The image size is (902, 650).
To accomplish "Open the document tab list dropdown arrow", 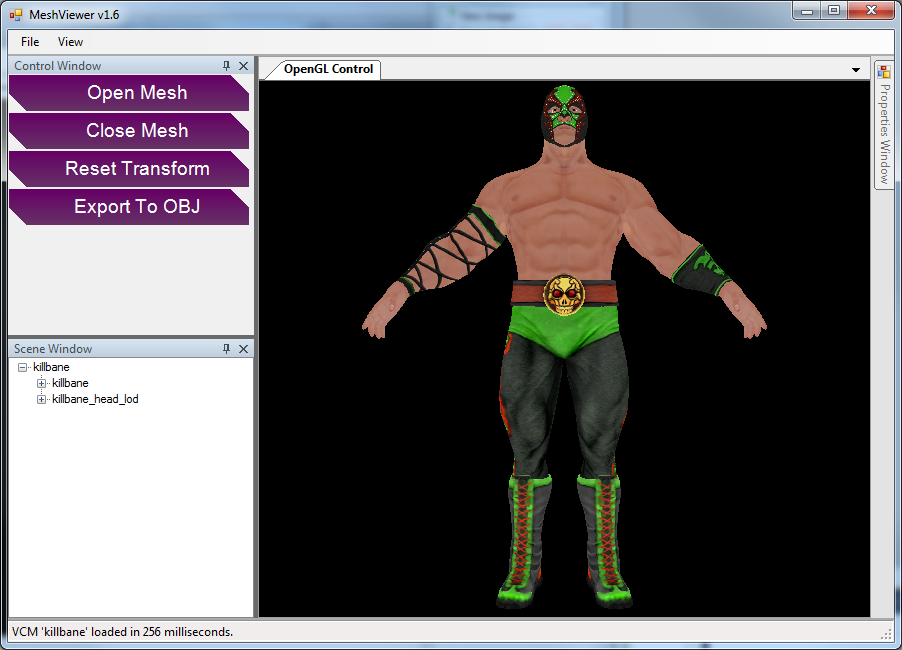I will (x=856, y=70).
